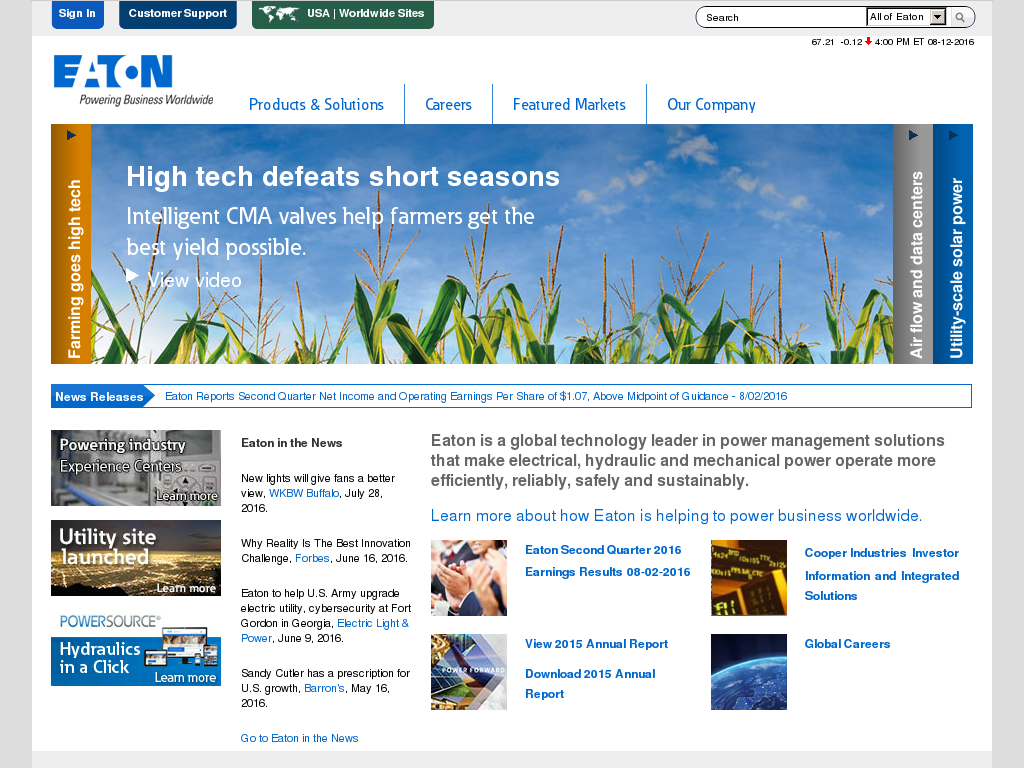
Task: Click the search magnifier icon
Action: click(959, 18)
